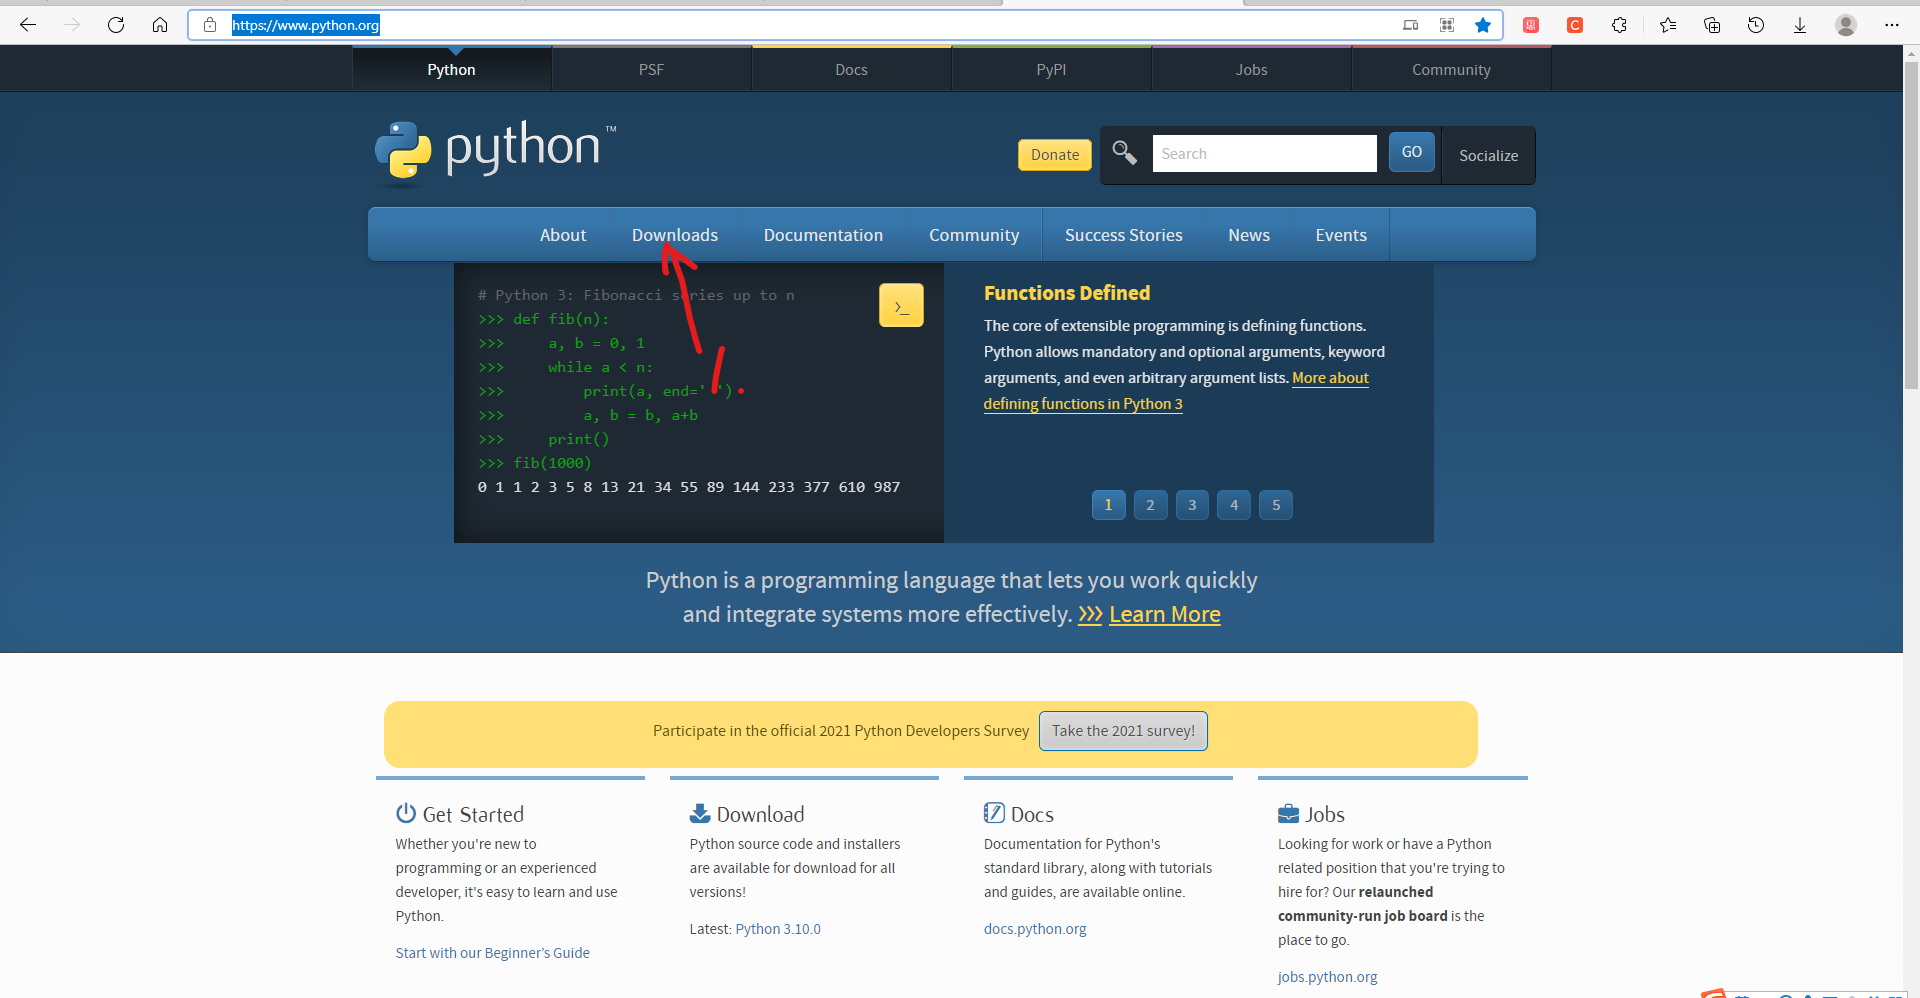Open the Python 3.10.0 latest release link

(778, 929)
